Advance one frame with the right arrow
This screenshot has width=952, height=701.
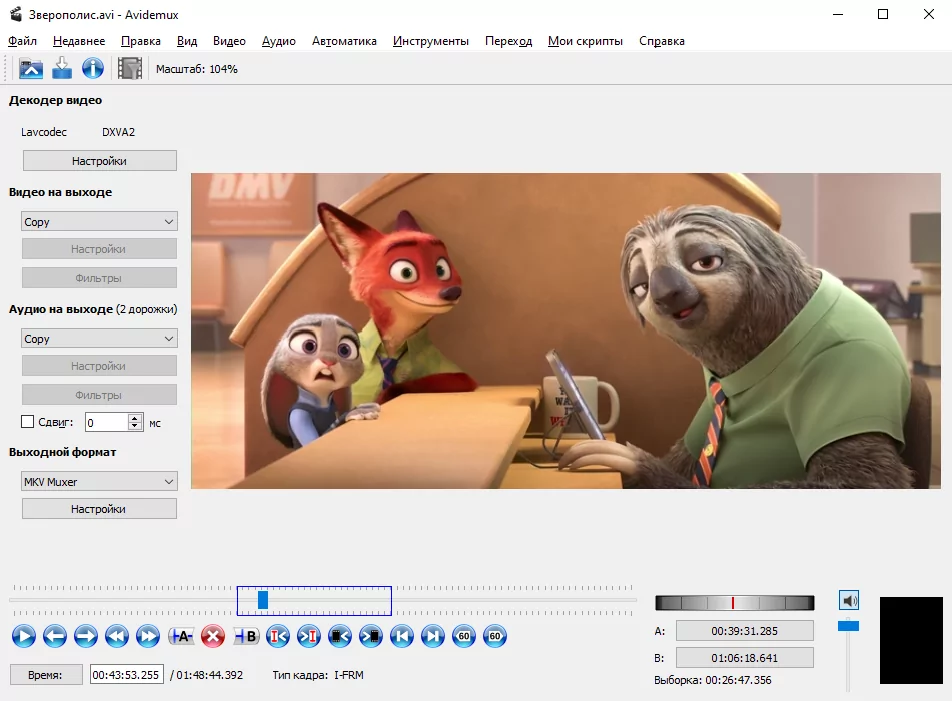[x=86, y=636]
